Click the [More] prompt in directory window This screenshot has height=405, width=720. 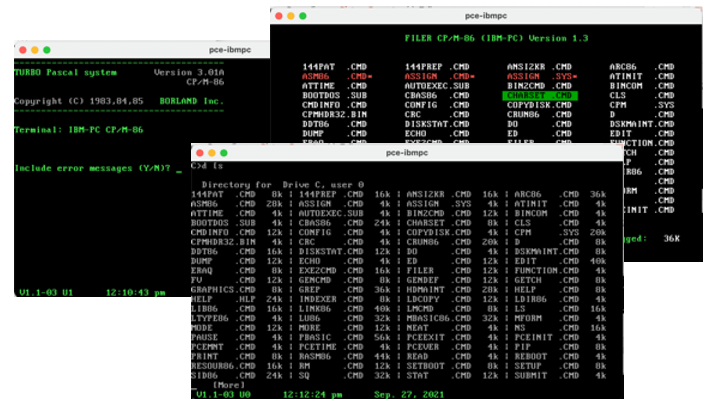(x=229, y=385)
